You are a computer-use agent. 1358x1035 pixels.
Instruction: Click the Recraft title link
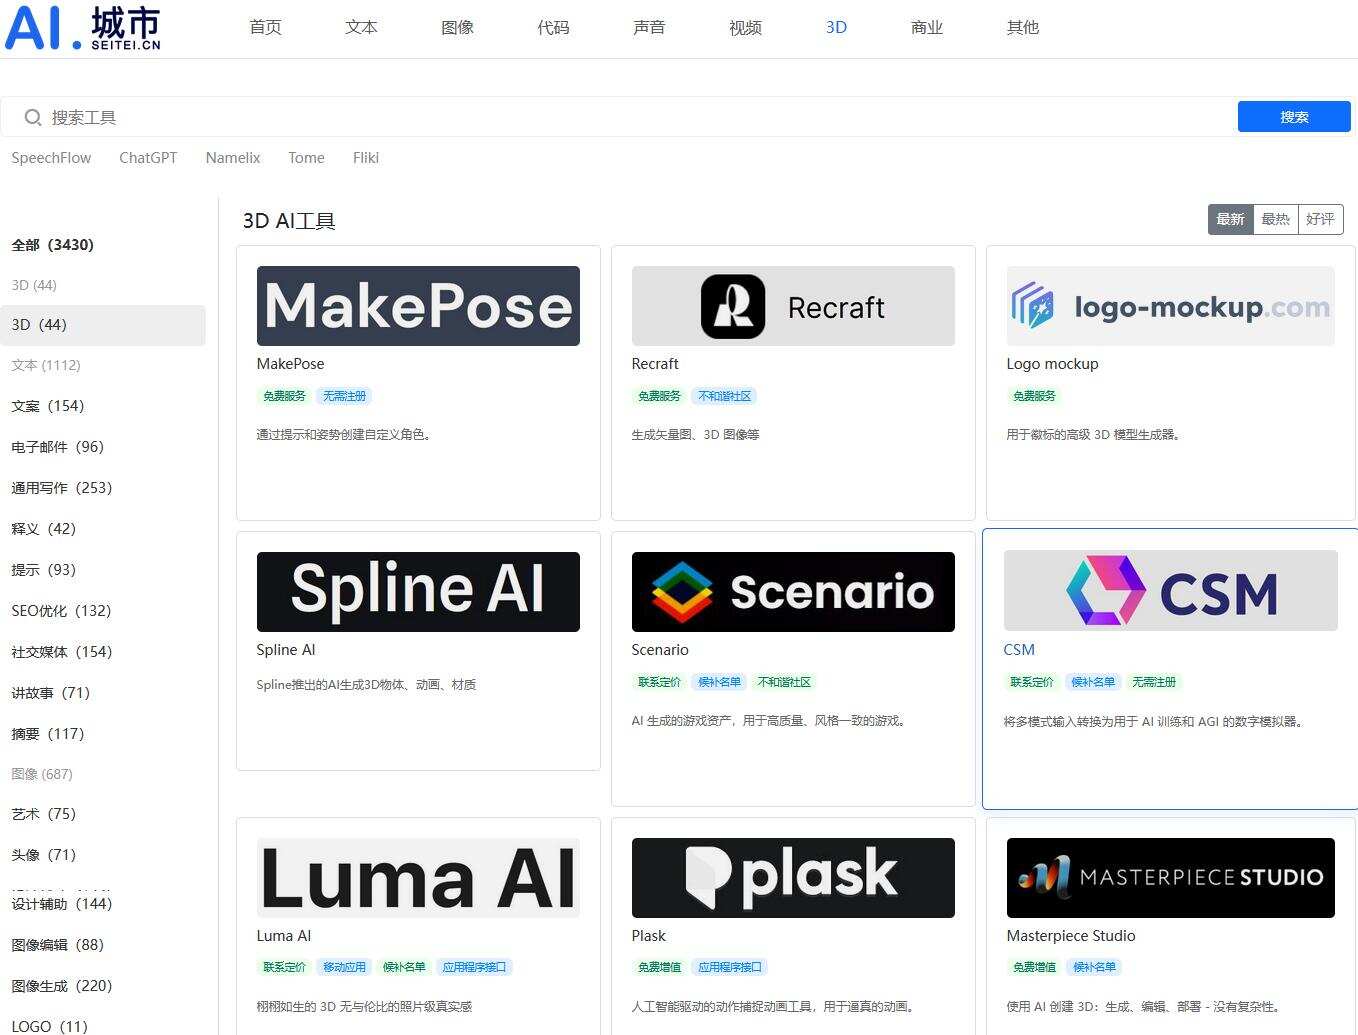tap(655, 364)
